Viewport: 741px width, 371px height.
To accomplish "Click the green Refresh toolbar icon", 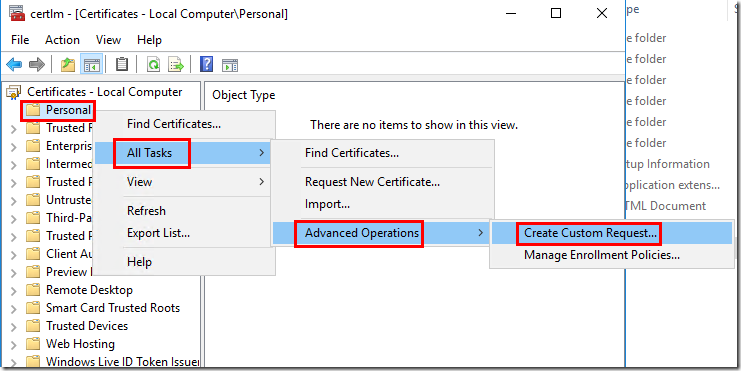I will pyautogui.click(x=154, y=65).
